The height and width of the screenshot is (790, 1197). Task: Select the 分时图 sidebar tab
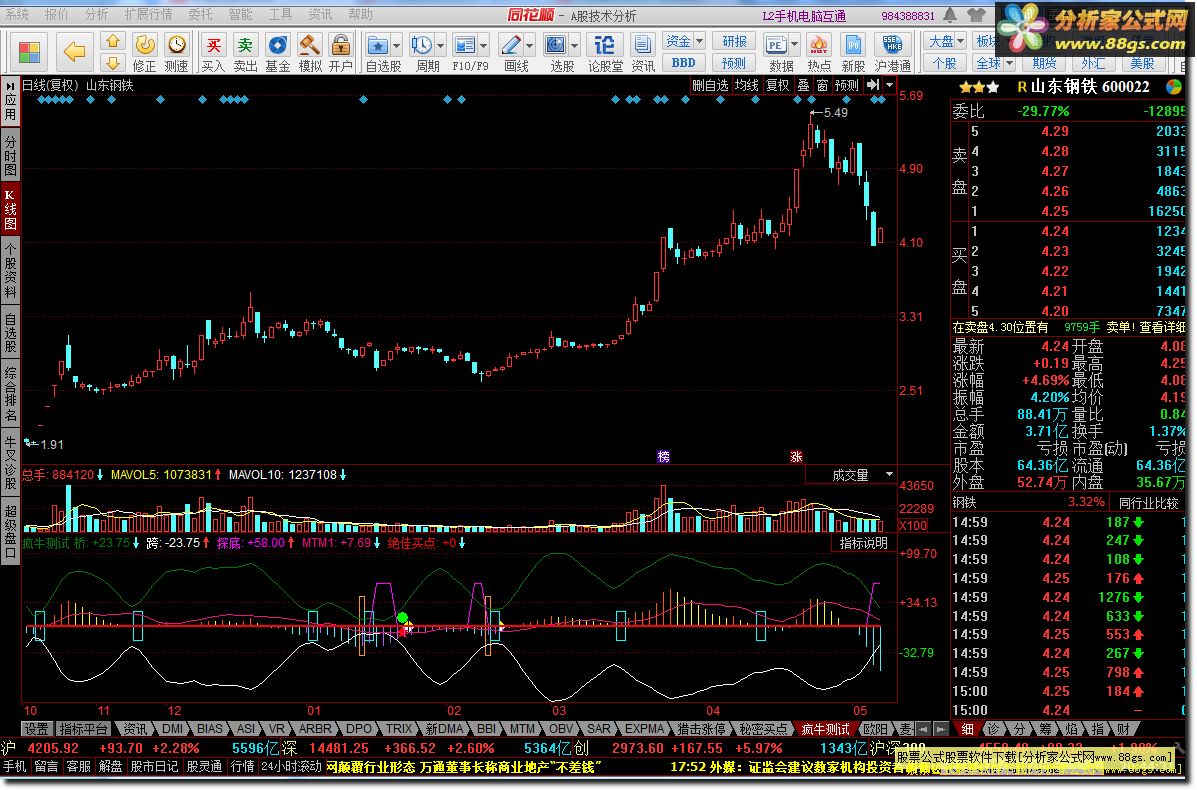pyautogui.click(x=11, y=156)
